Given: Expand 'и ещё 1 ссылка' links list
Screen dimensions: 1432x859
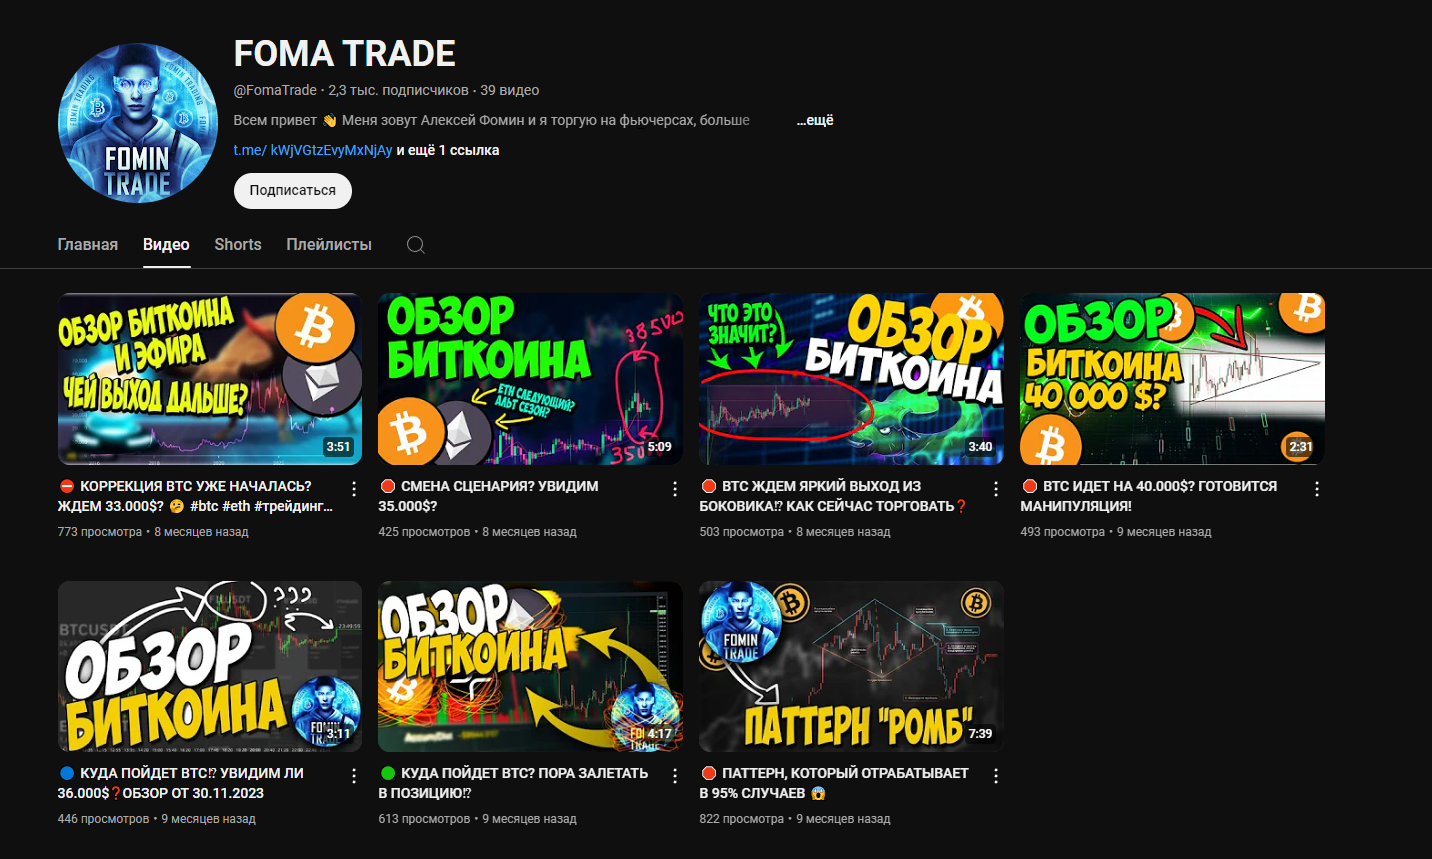Looking at the screenshot, I should [x=448, y=150].
